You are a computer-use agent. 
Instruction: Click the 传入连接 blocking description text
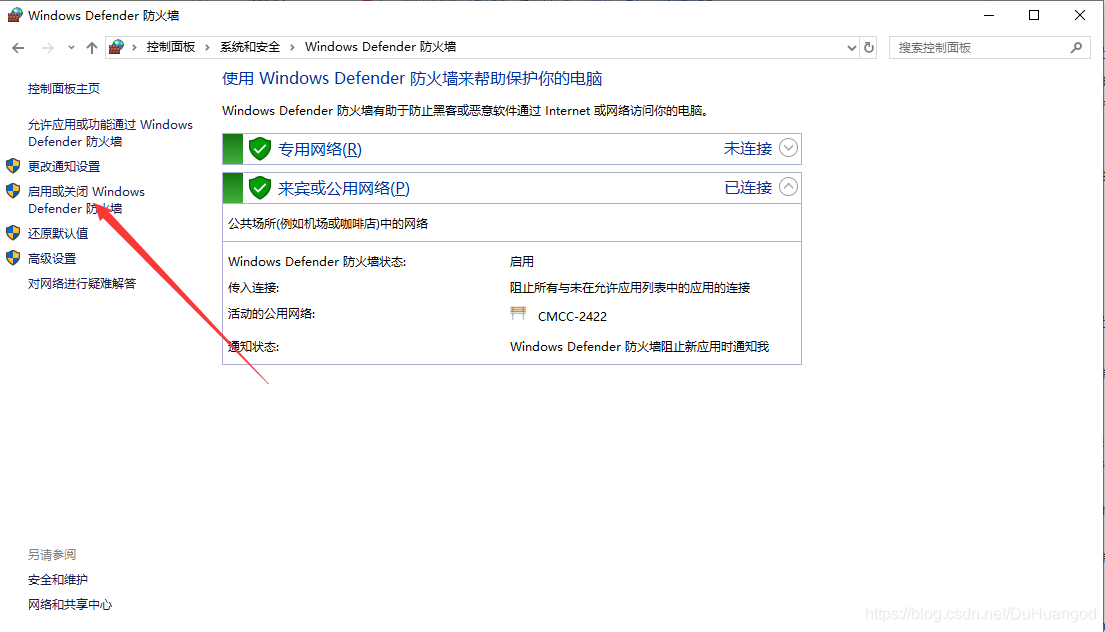[x=630, y=287]
